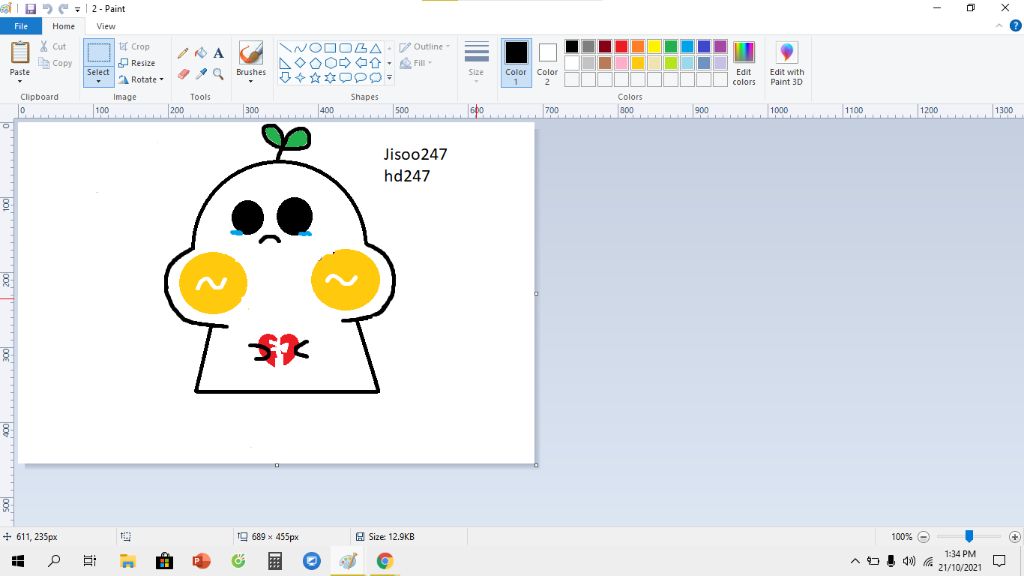
Task: Click the zoom in plus button
Action: coord(1014,537)
